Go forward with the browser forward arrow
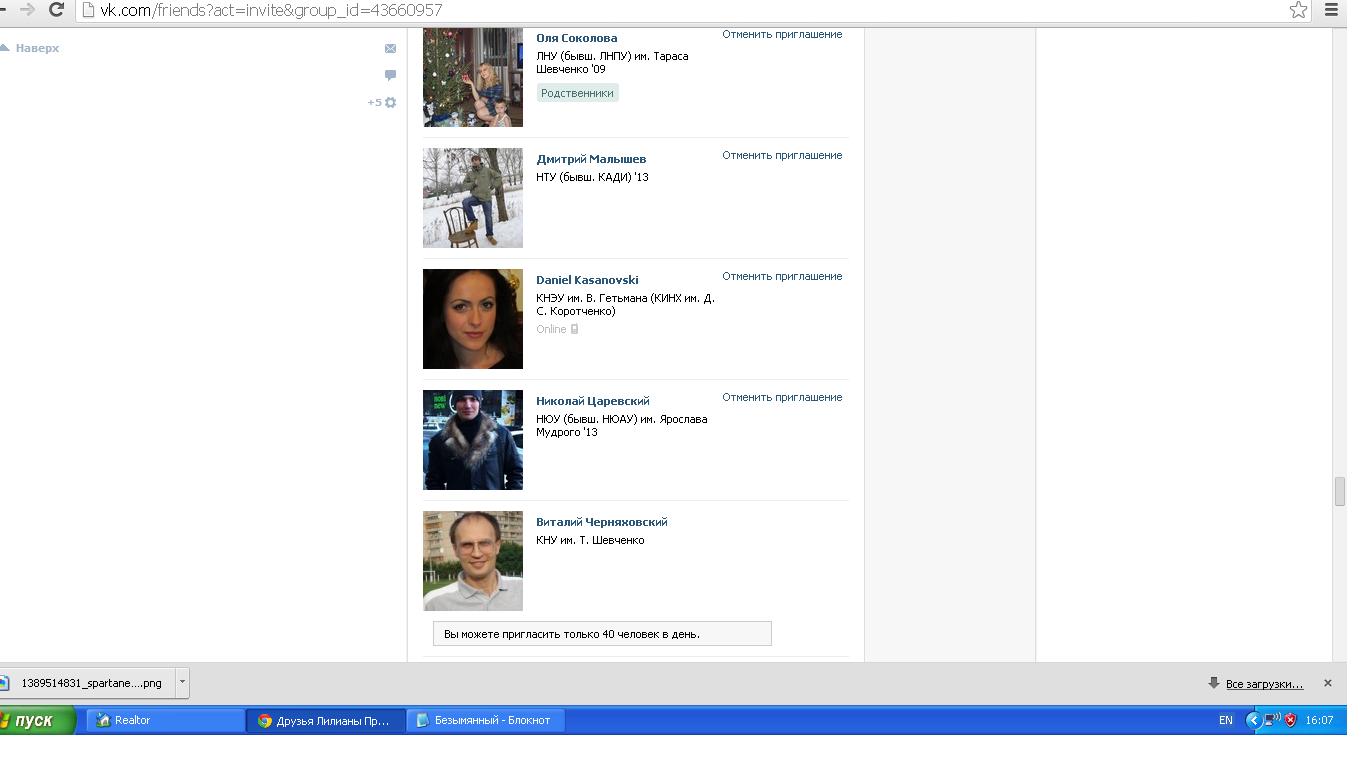The height and width of the screenshot is (768, 1366). (x=27, y=10)
